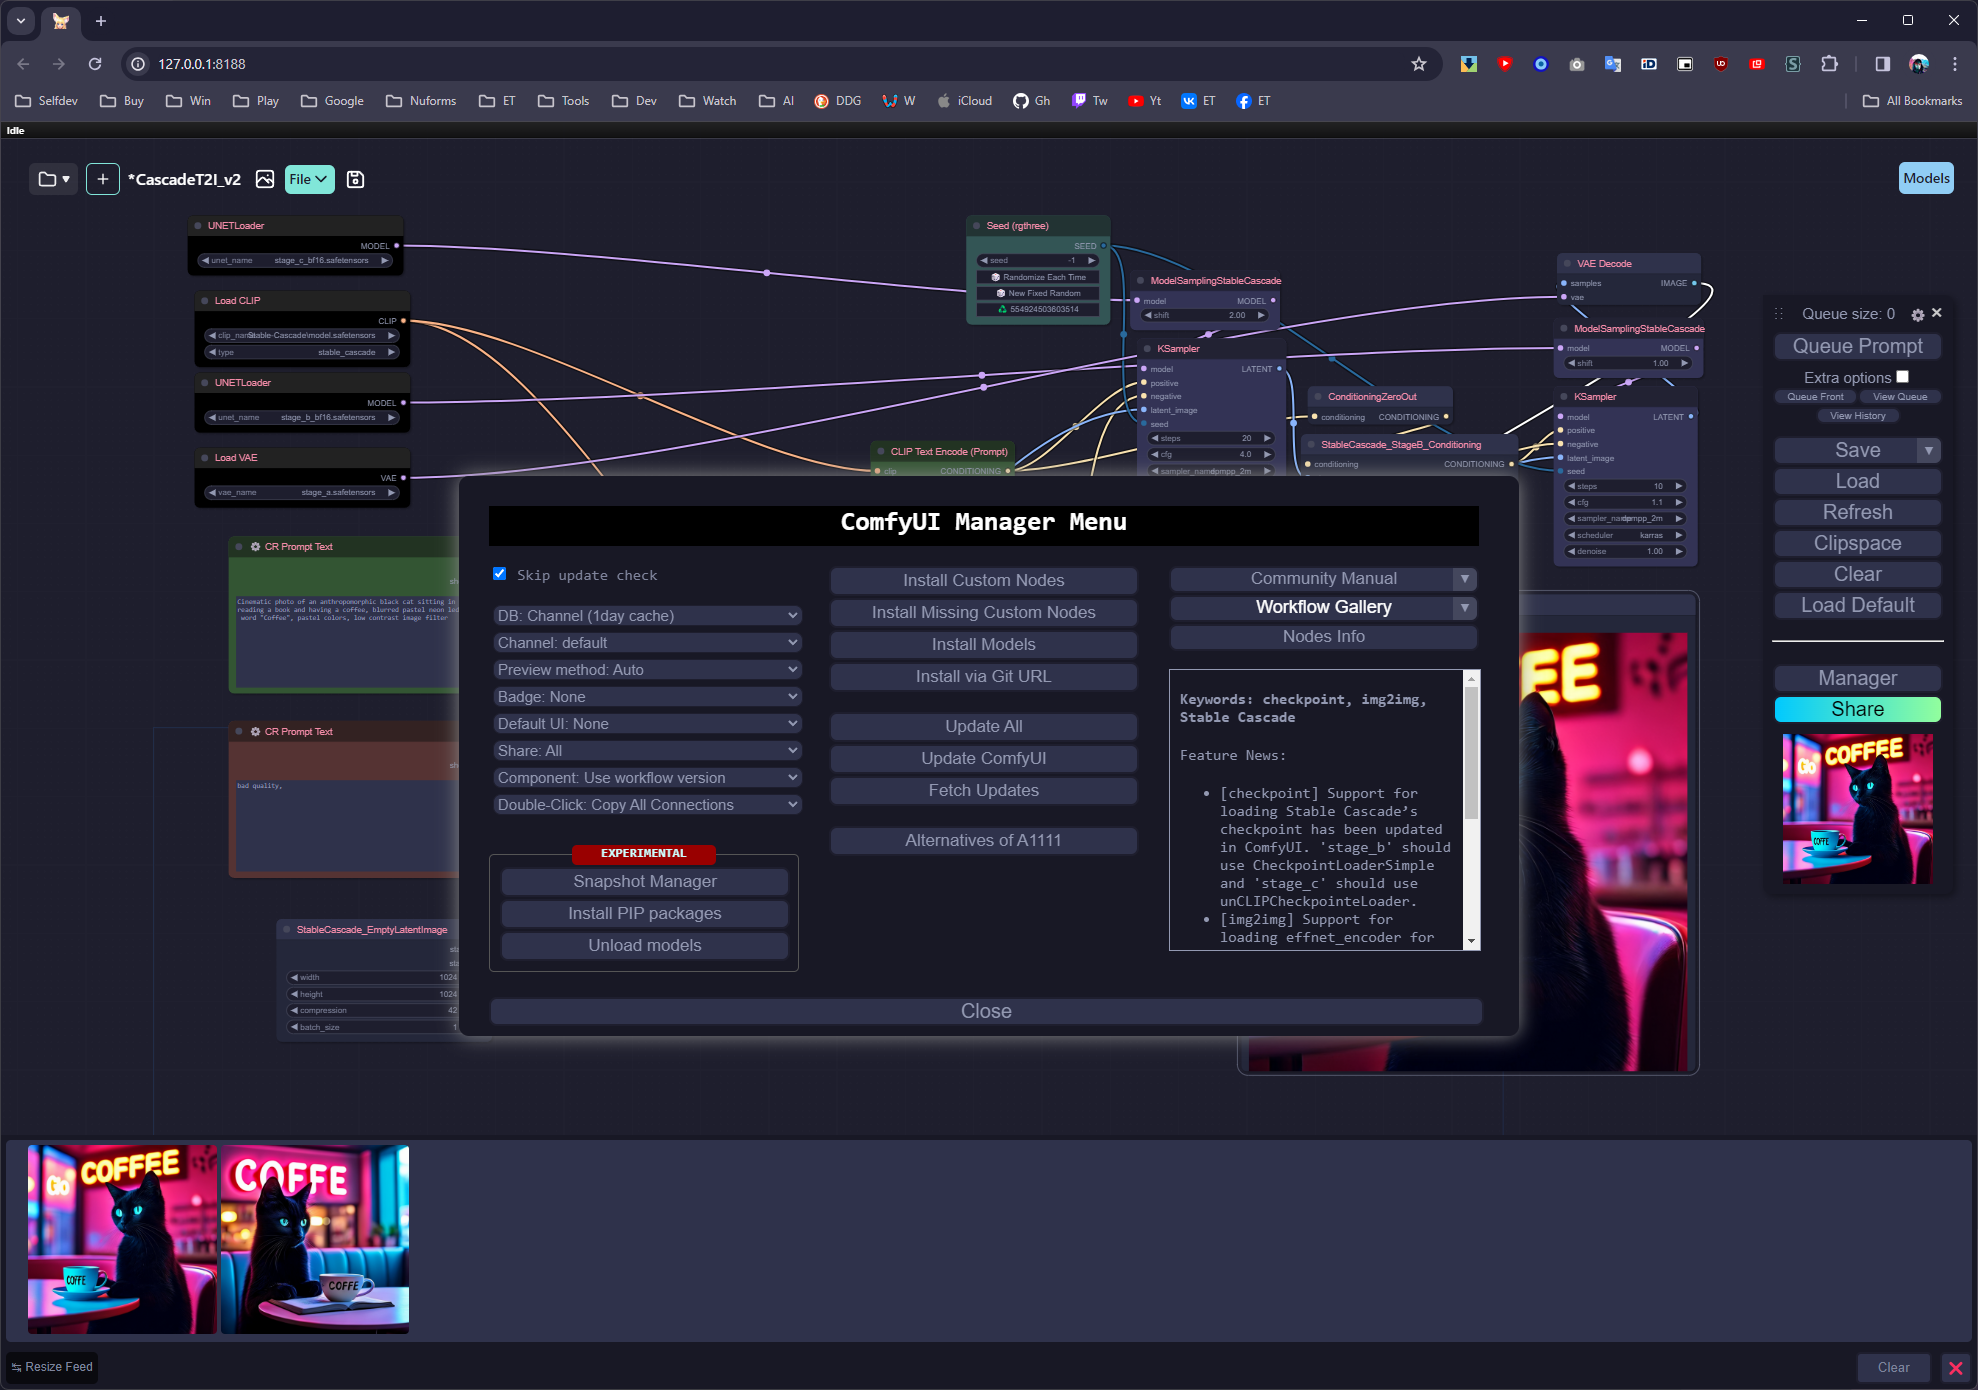Open tab search dropdown arrow
The width and height of the screenshot is (1978, 1390).
[x=21, y=20]
